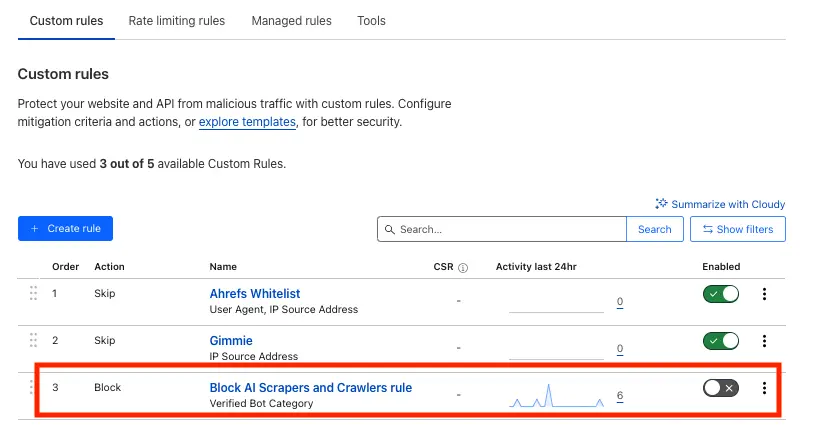Open the explore templates link
Viewport: 814px width, 432px height.
[x=247, y=122]
